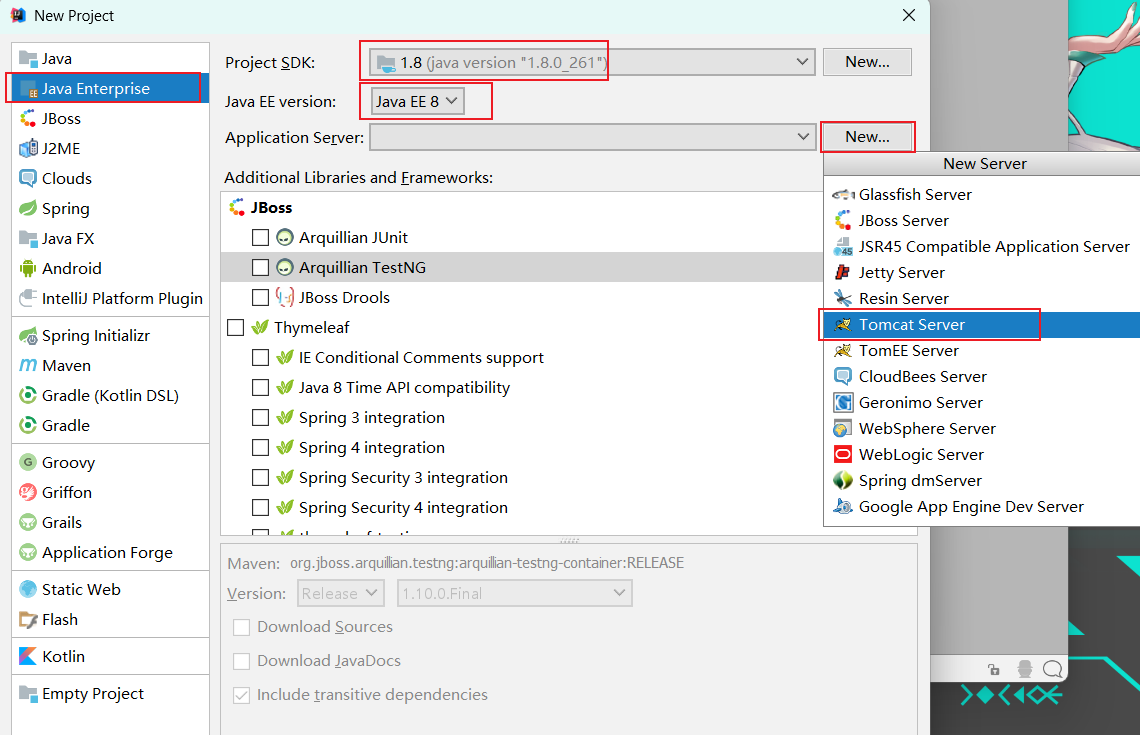Click the WebLogic Server red icon
Viewport: 1140px width, 735px height.
coord(843,454)
